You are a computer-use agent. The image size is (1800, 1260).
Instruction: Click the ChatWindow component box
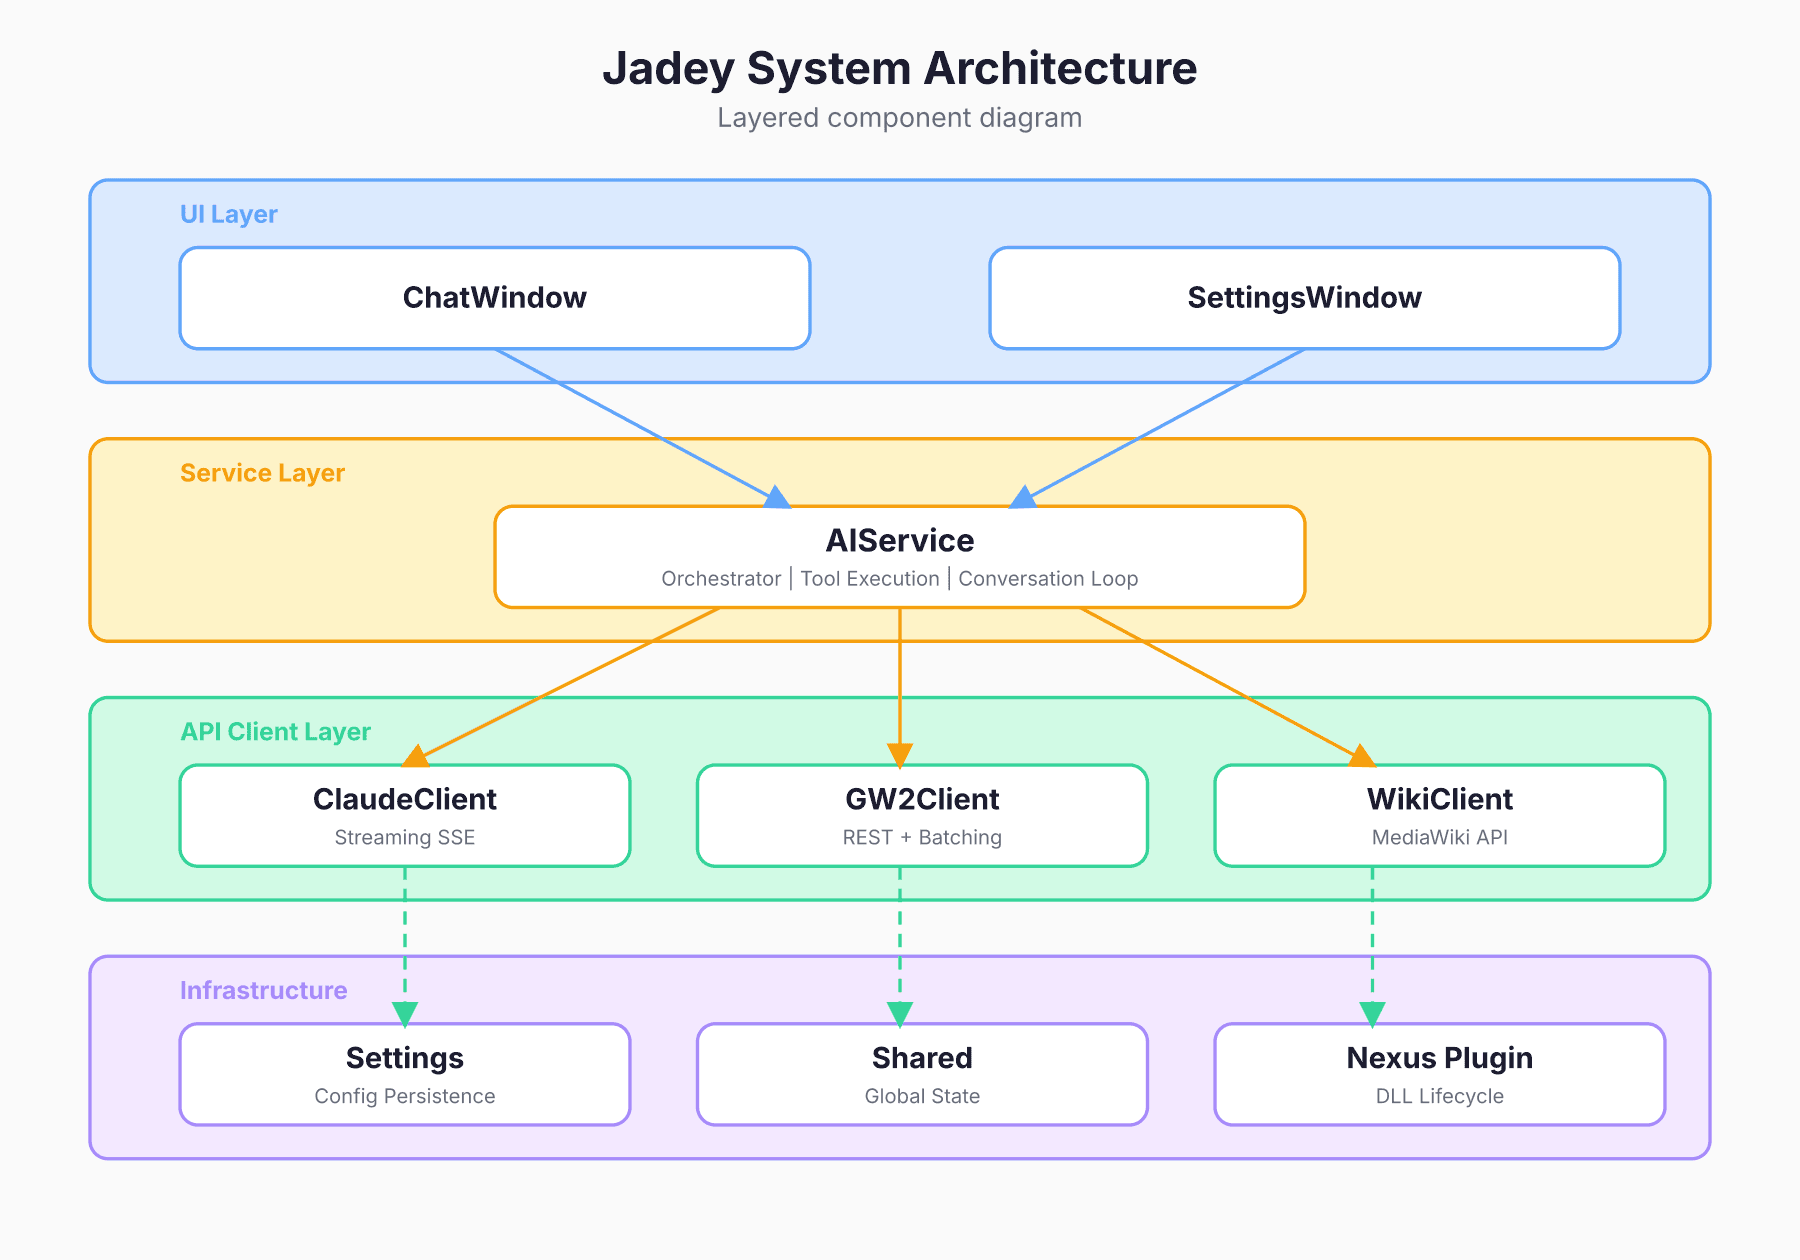click(494, 298)
